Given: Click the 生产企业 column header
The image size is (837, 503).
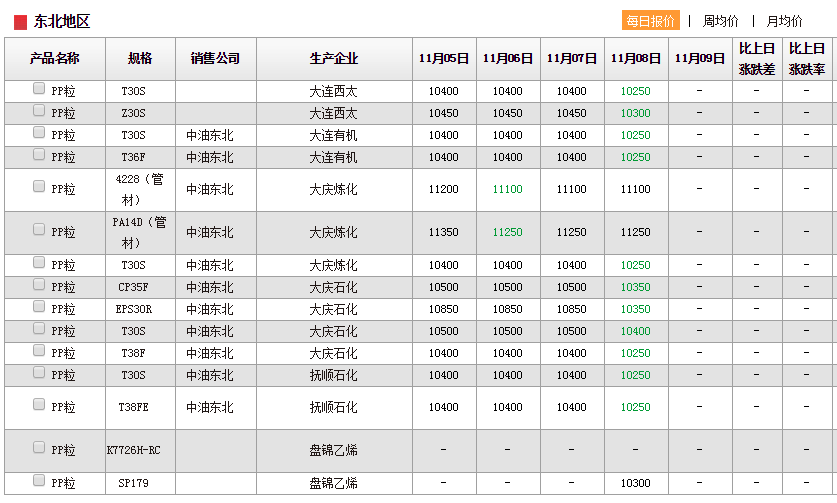Looking at the screenshot, I should point(334,59).
